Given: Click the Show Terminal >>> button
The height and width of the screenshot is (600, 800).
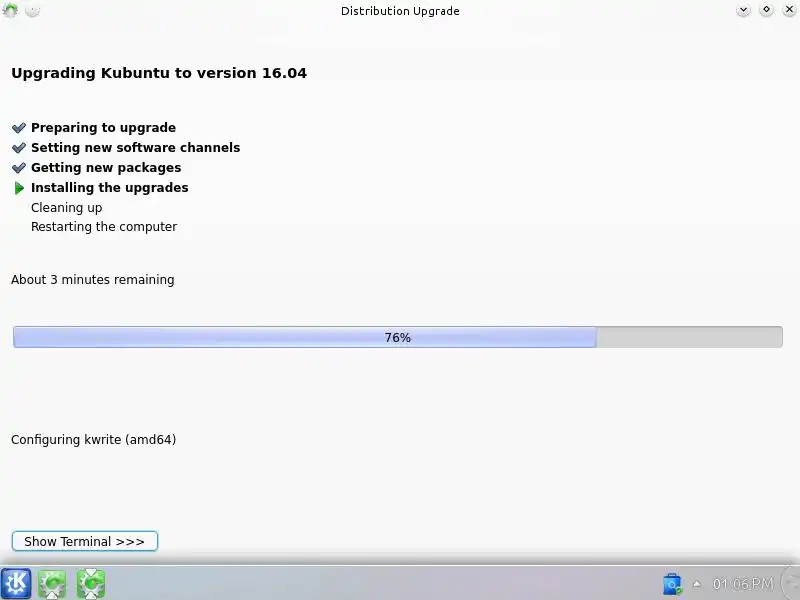Looking at the screenshot, I should 85,541.
